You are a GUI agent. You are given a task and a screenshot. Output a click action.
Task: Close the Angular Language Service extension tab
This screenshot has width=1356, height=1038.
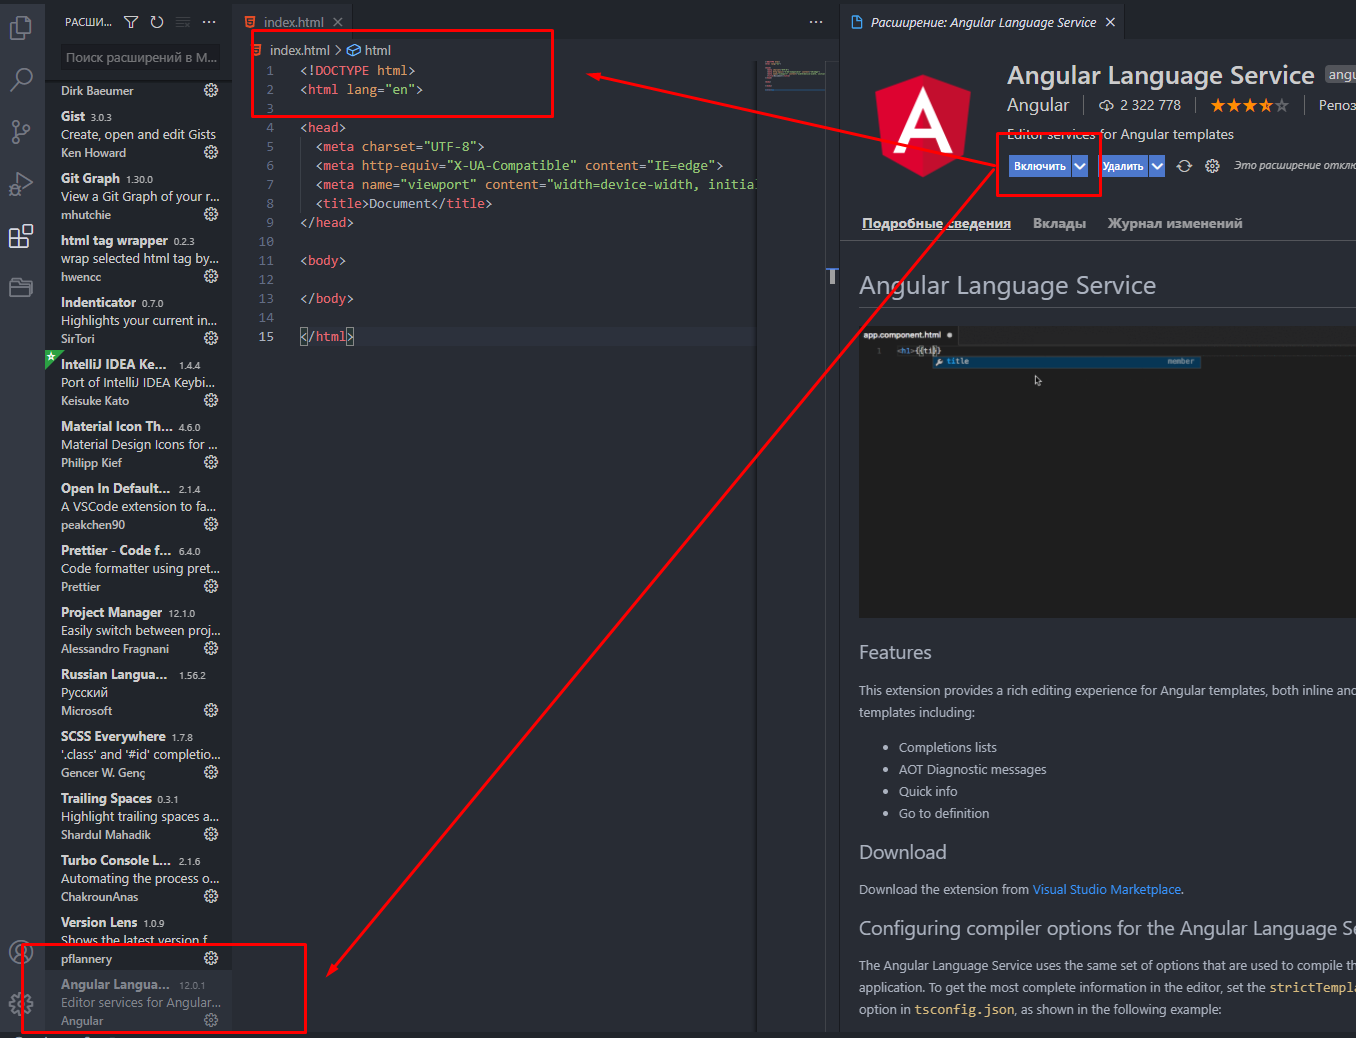(x=1110, y=22)
